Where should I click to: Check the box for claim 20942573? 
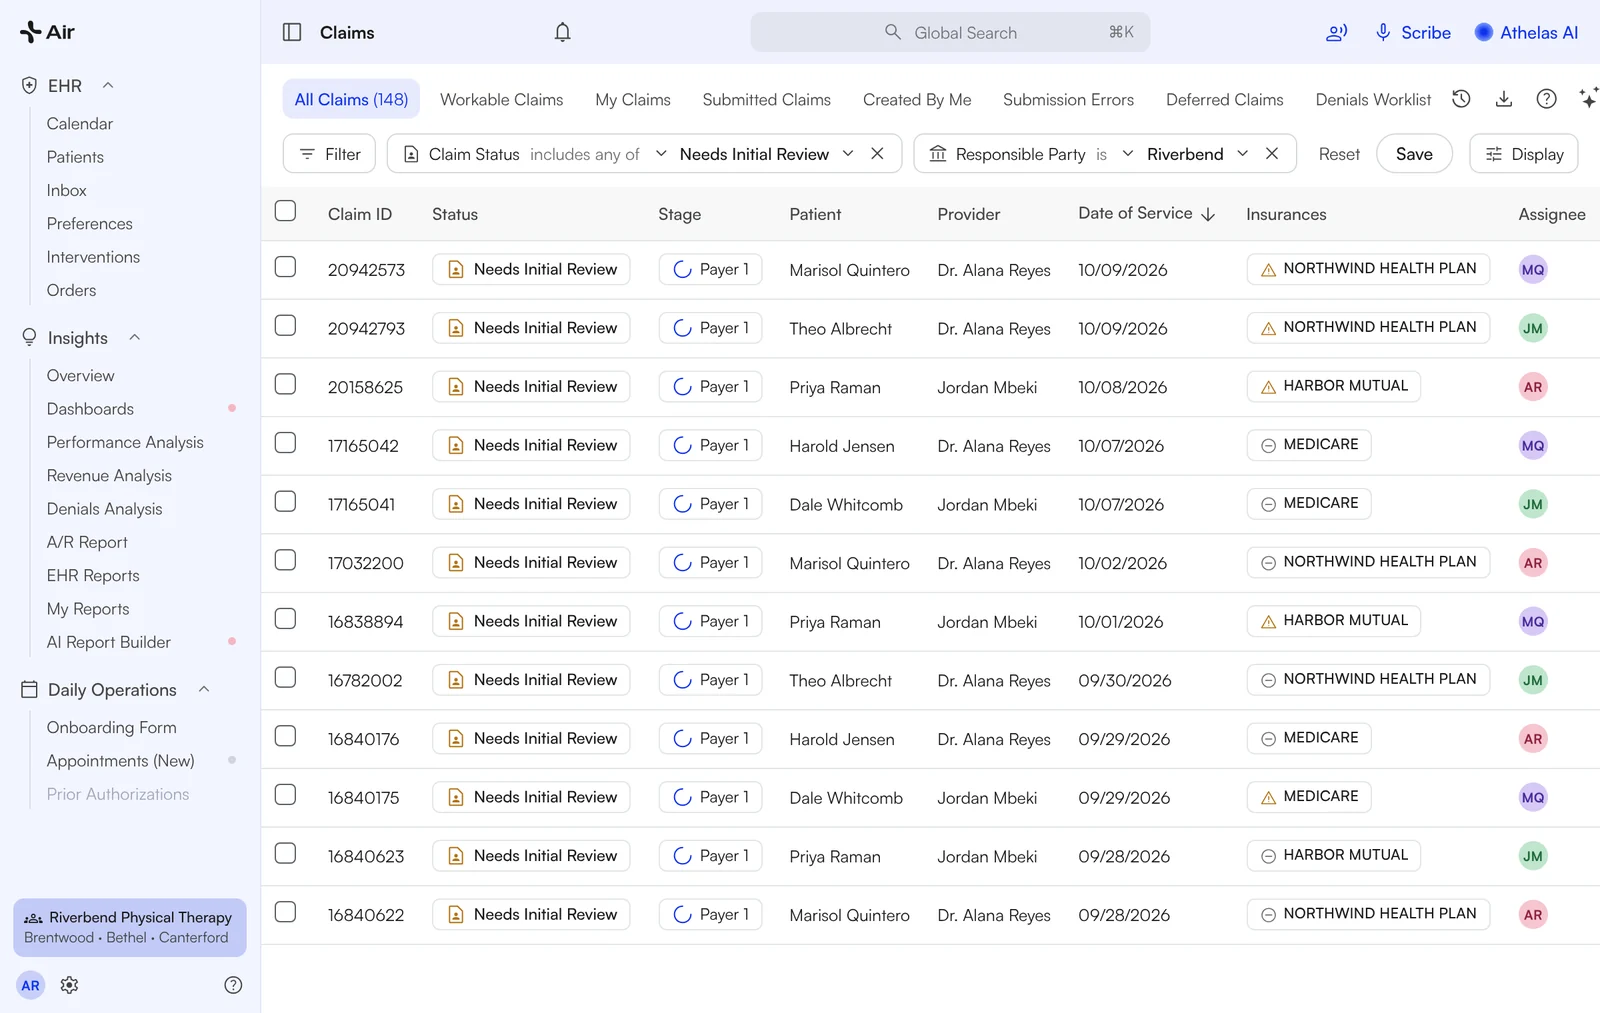tap(285, 267)
